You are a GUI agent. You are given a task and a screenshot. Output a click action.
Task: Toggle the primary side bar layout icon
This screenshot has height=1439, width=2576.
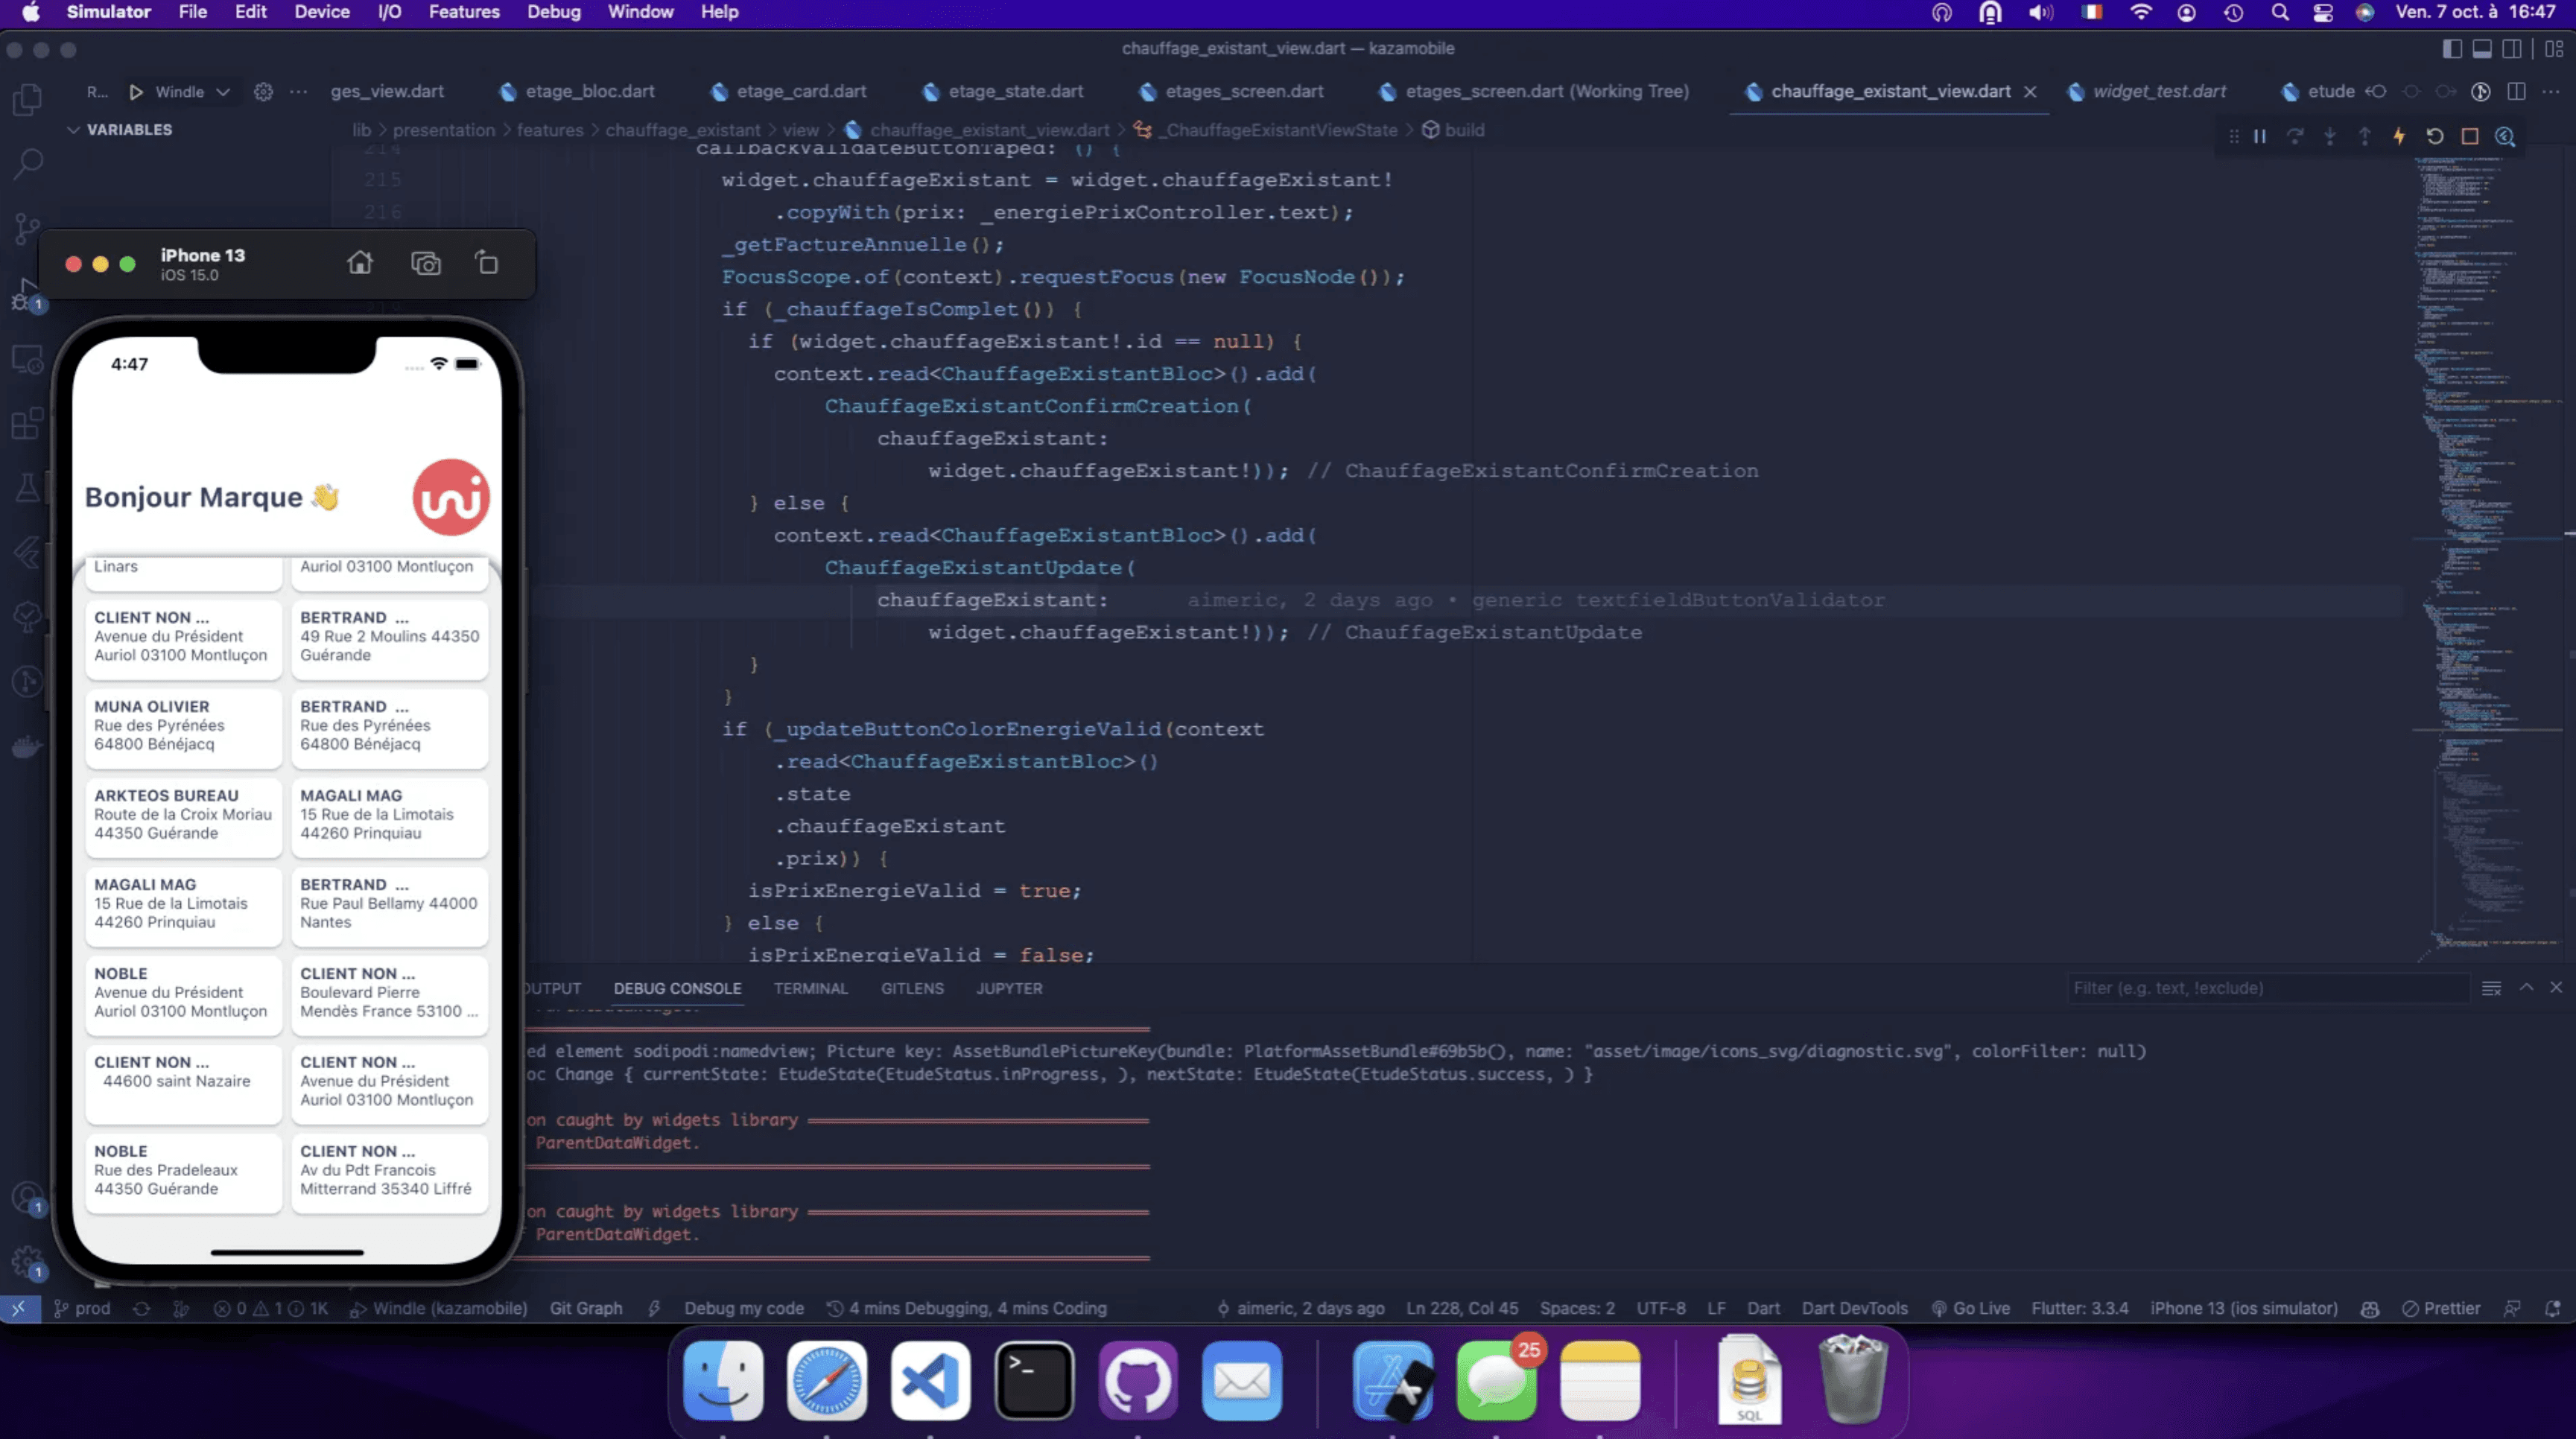(2451, 48)
